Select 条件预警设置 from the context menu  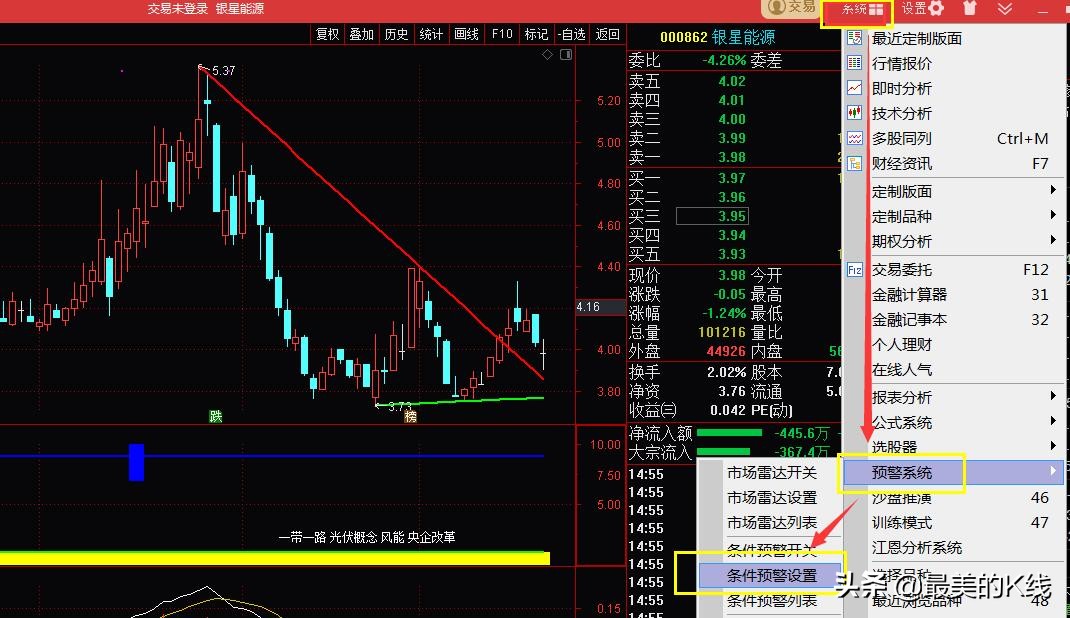tap(775, 574)
